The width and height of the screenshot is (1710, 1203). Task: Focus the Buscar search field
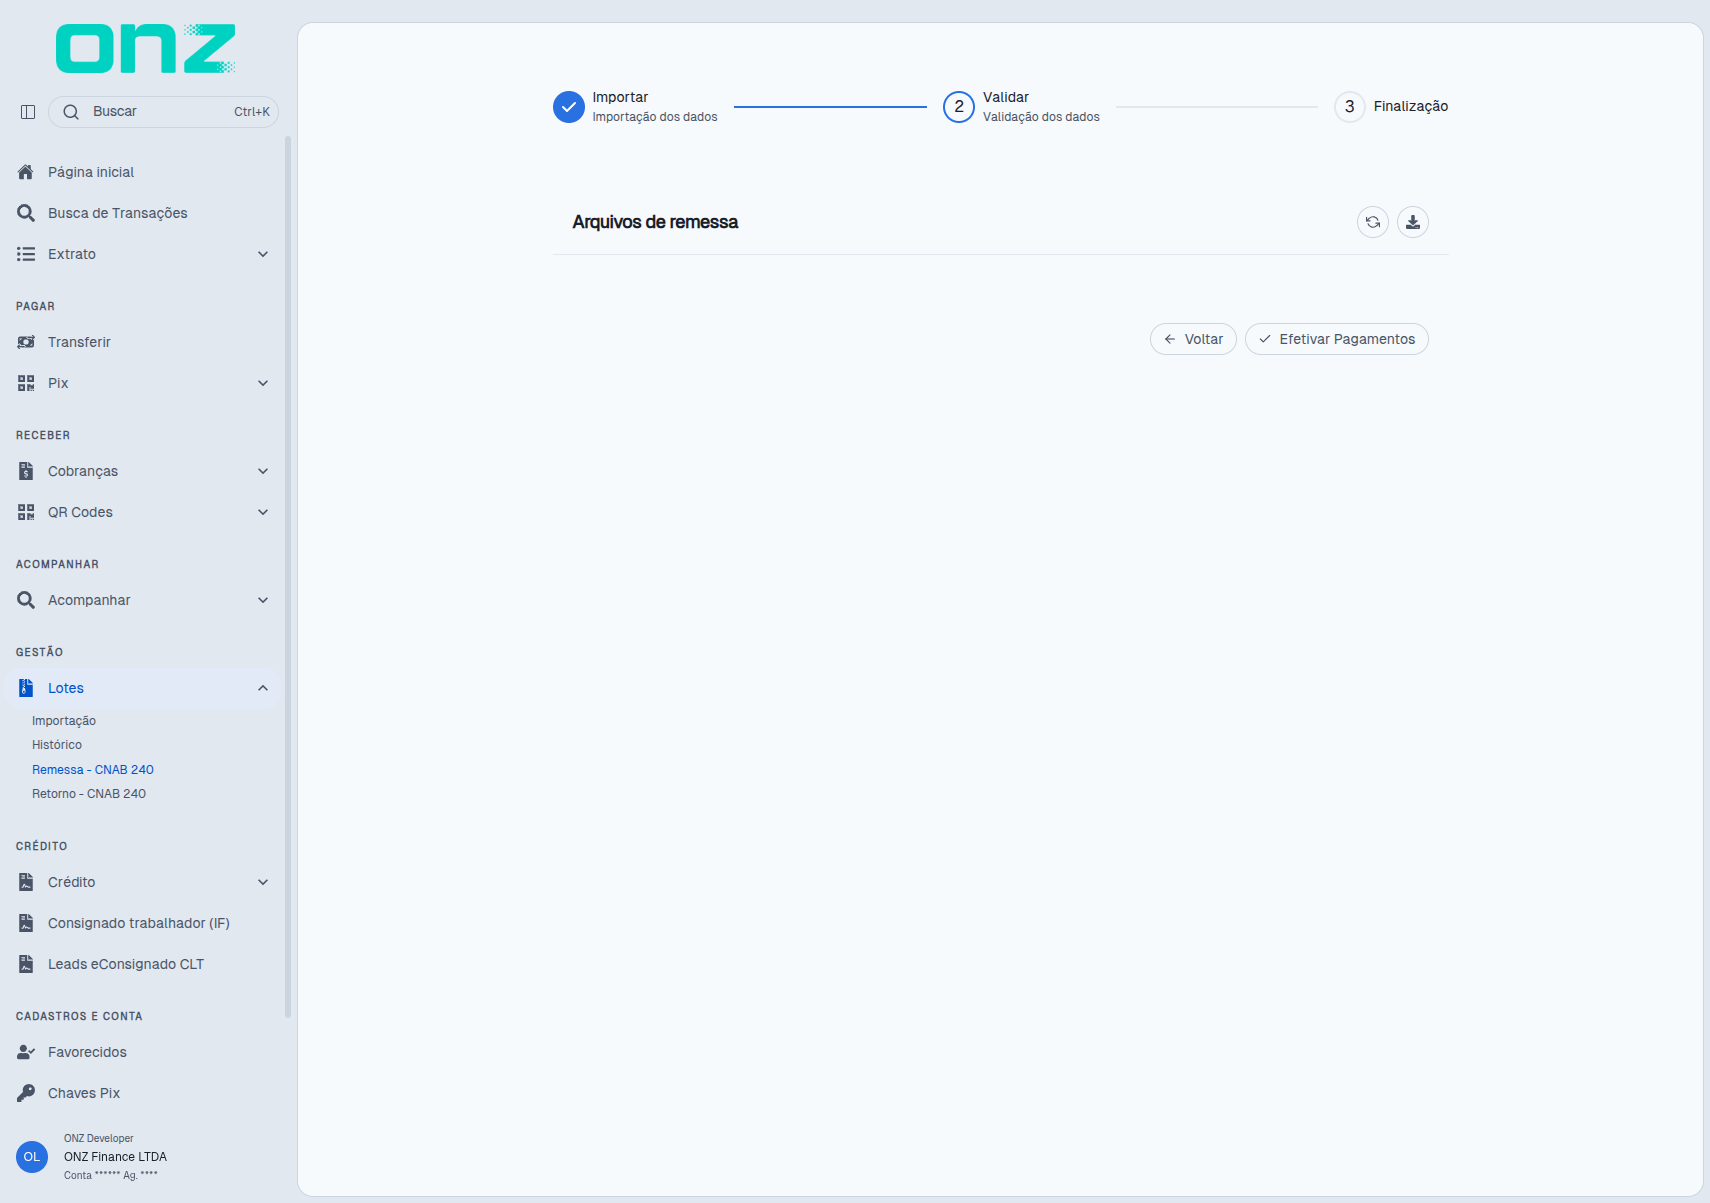(x=163, y=112)
